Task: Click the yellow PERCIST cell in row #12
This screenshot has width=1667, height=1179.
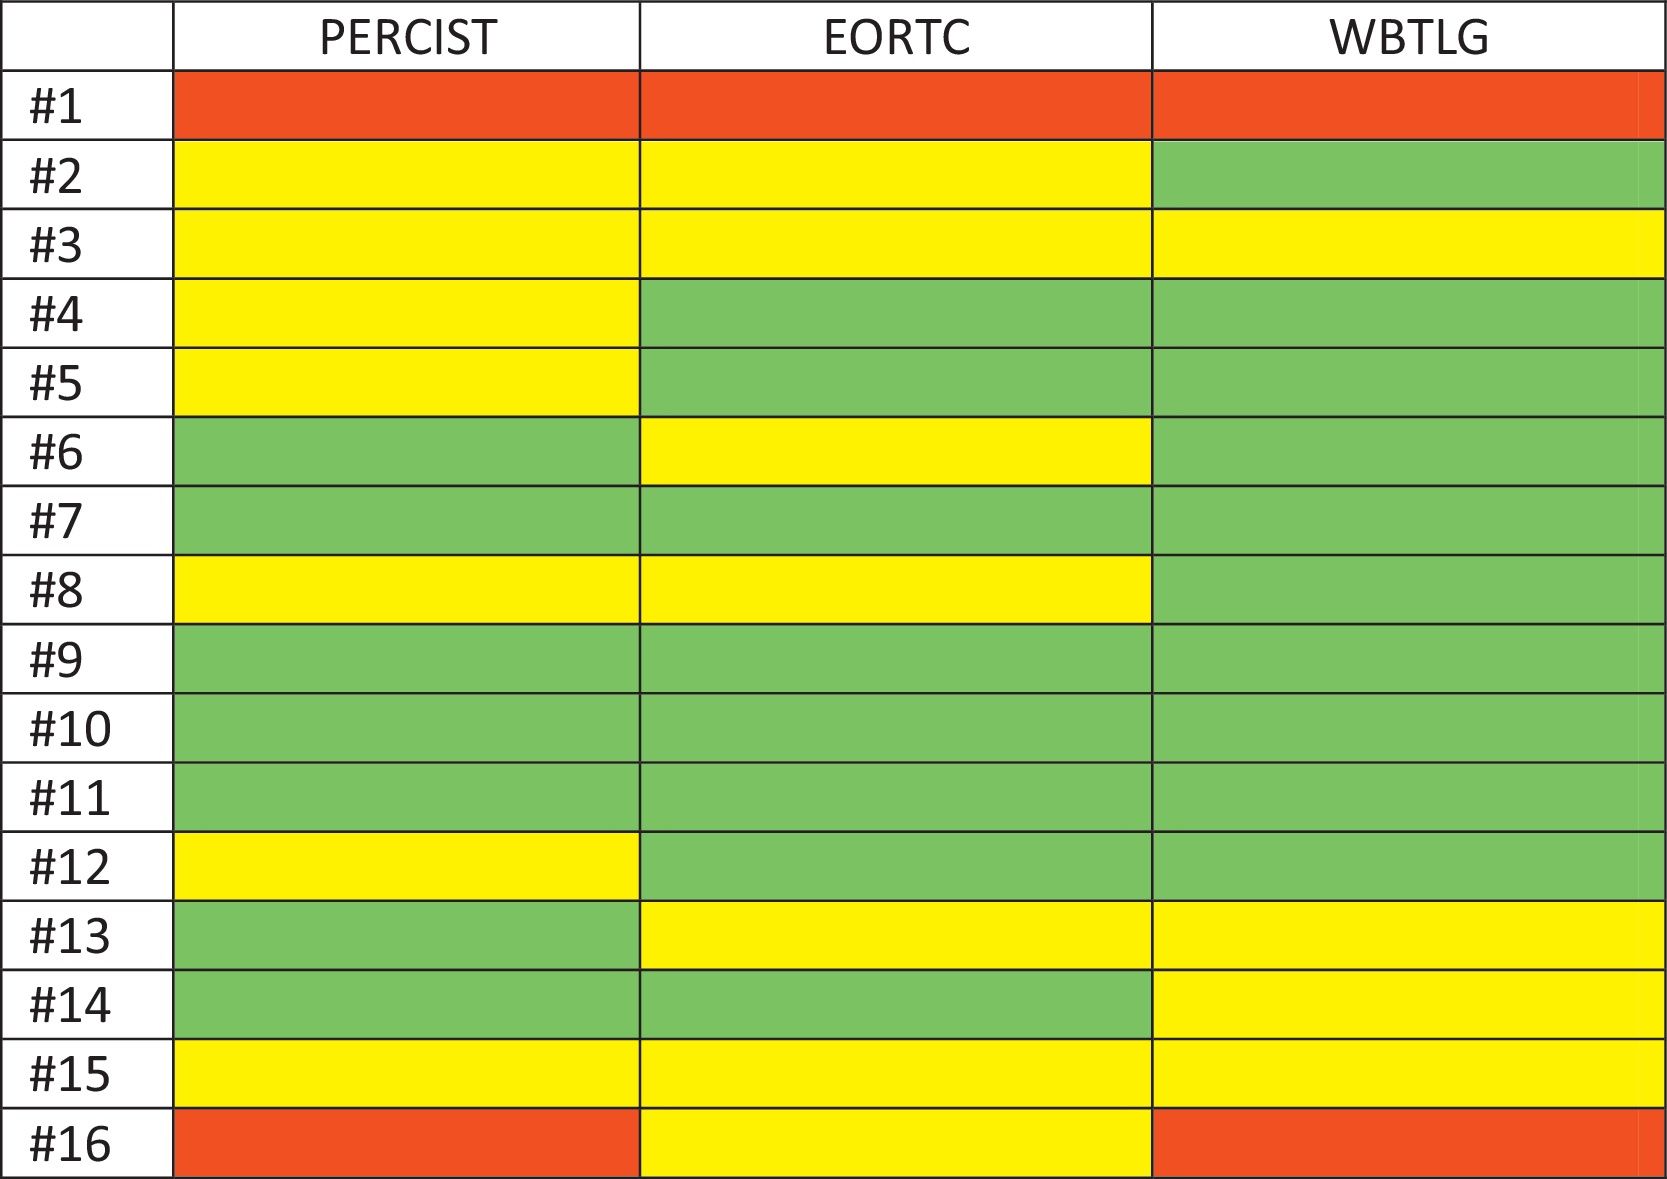Action: pyautogui.click(x=407, y=867)
